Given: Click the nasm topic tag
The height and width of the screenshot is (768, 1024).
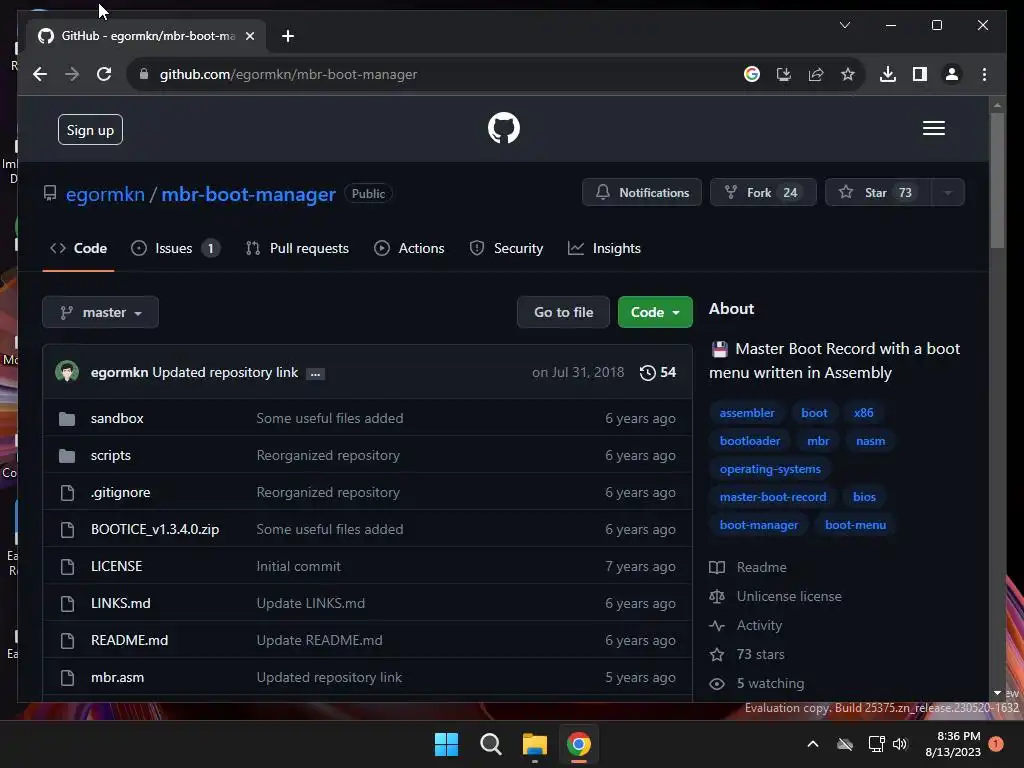Looking at the screenshot, I should pos(871,441).
